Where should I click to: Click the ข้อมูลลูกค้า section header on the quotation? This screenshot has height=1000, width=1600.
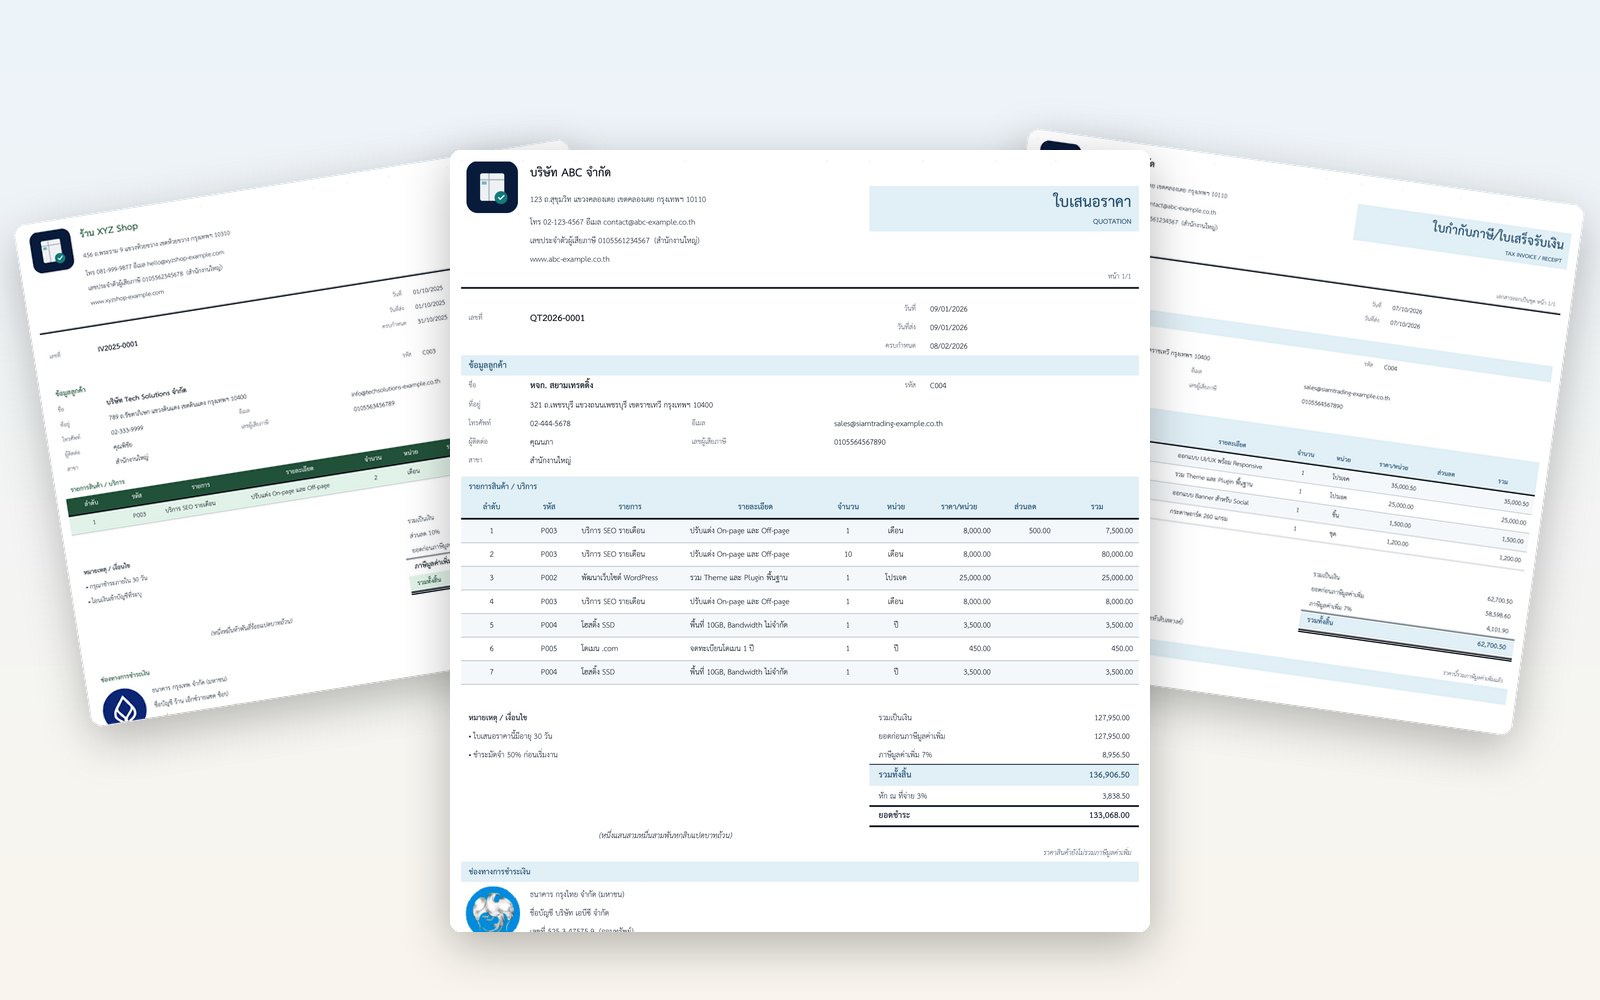(800, 365)
